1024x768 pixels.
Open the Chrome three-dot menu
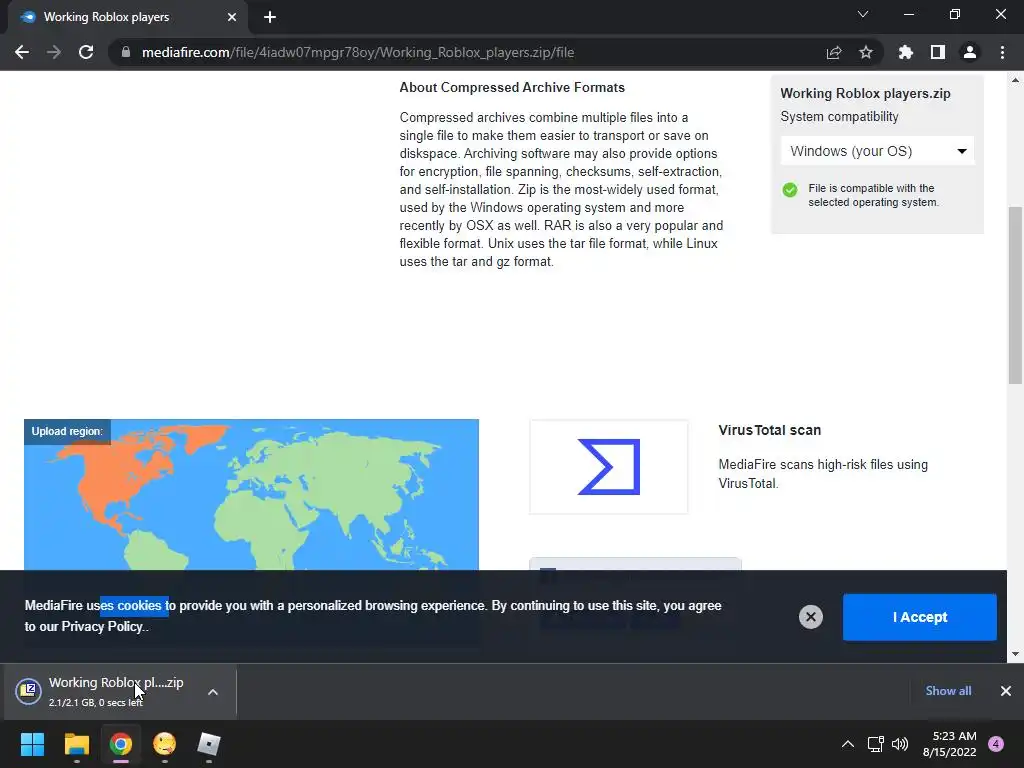coord(1002,52)
